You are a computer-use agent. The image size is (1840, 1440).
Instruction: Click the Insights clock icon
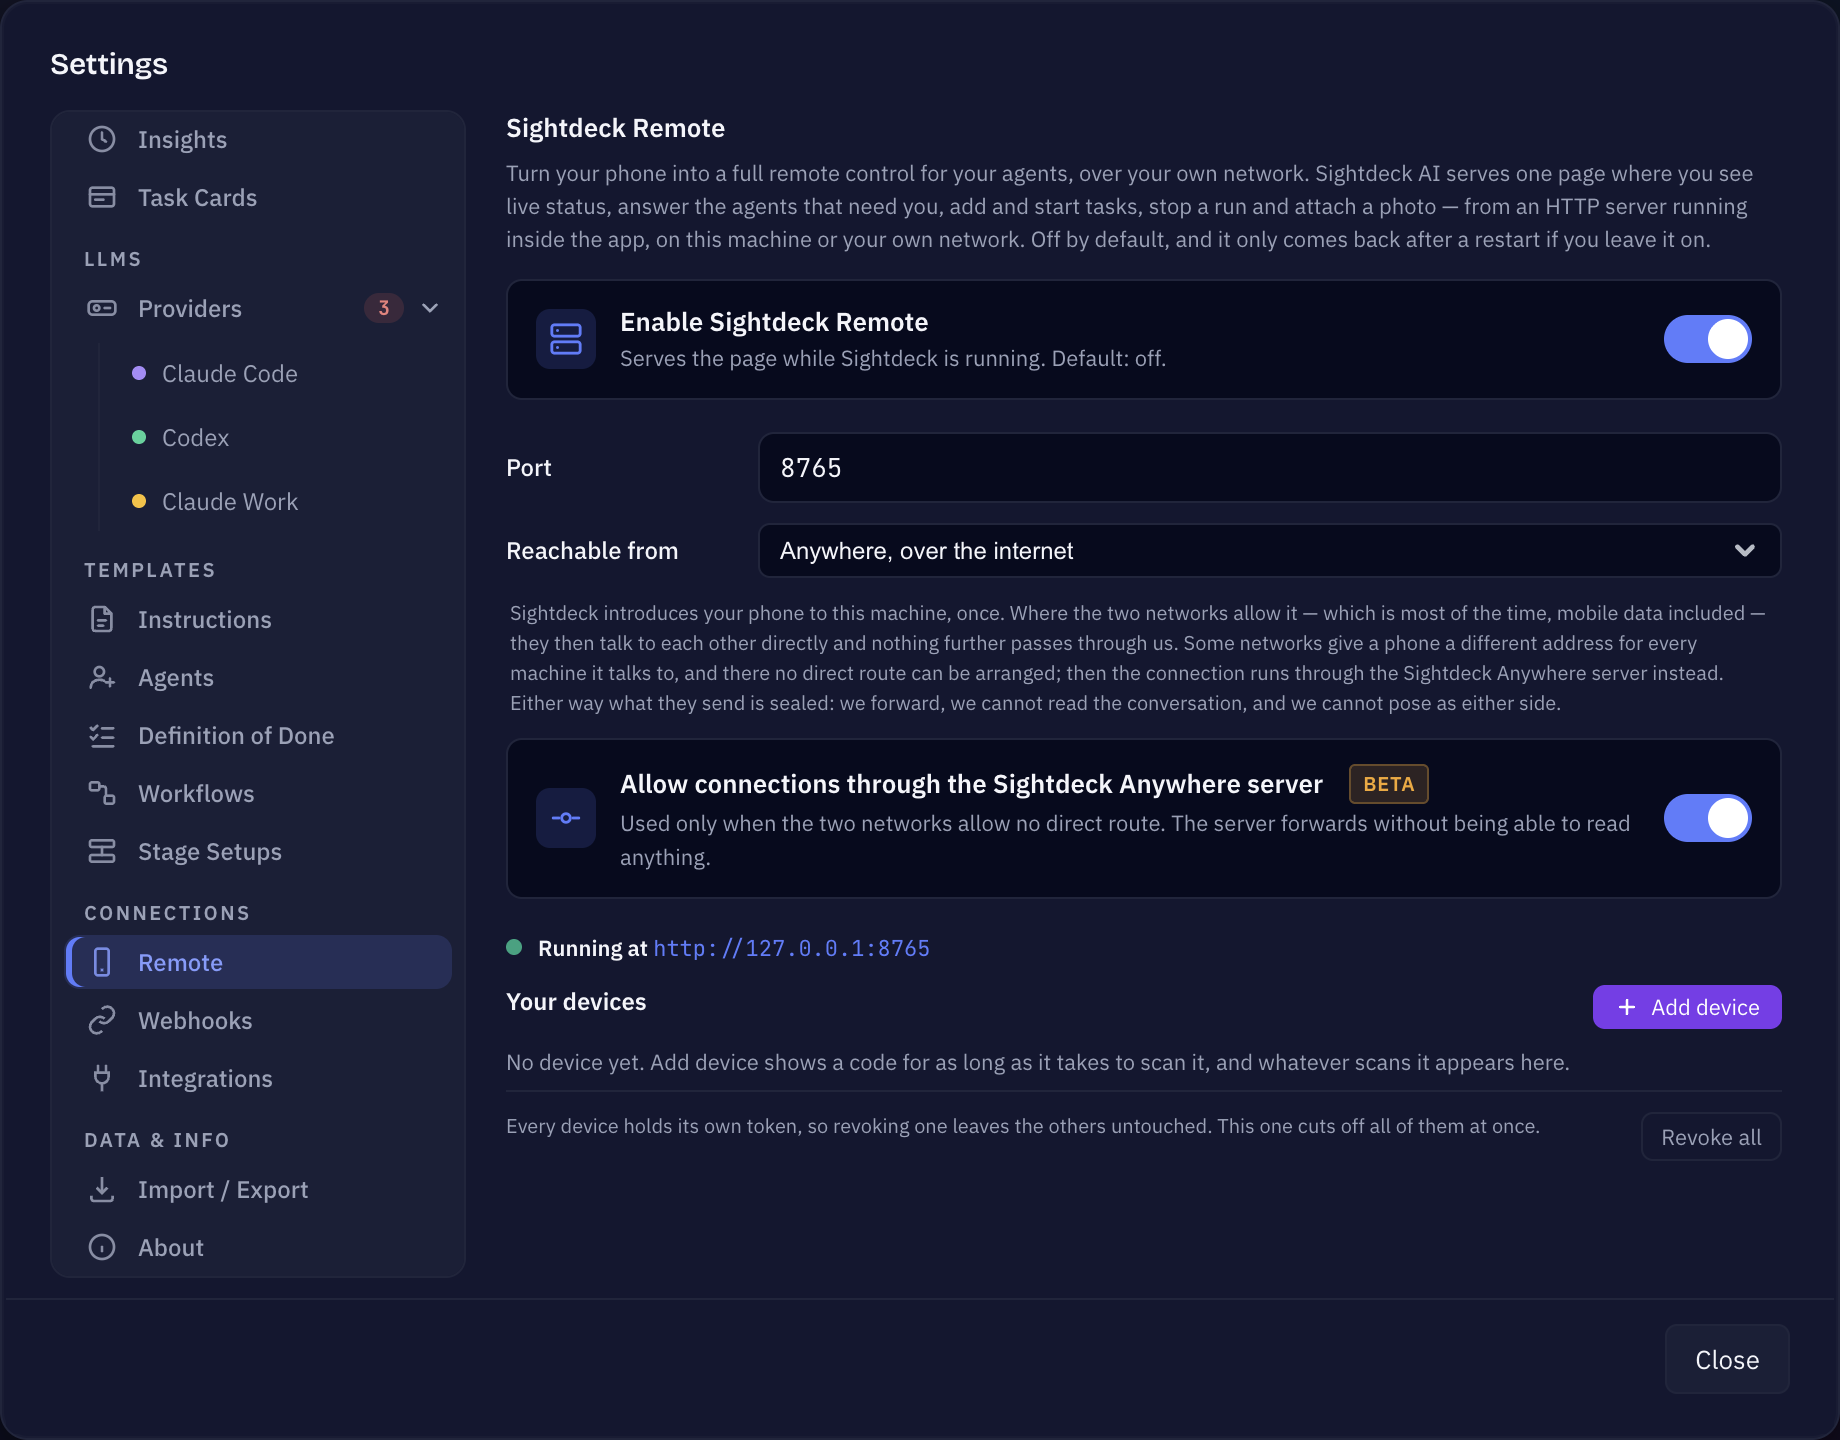coord(102,139)
